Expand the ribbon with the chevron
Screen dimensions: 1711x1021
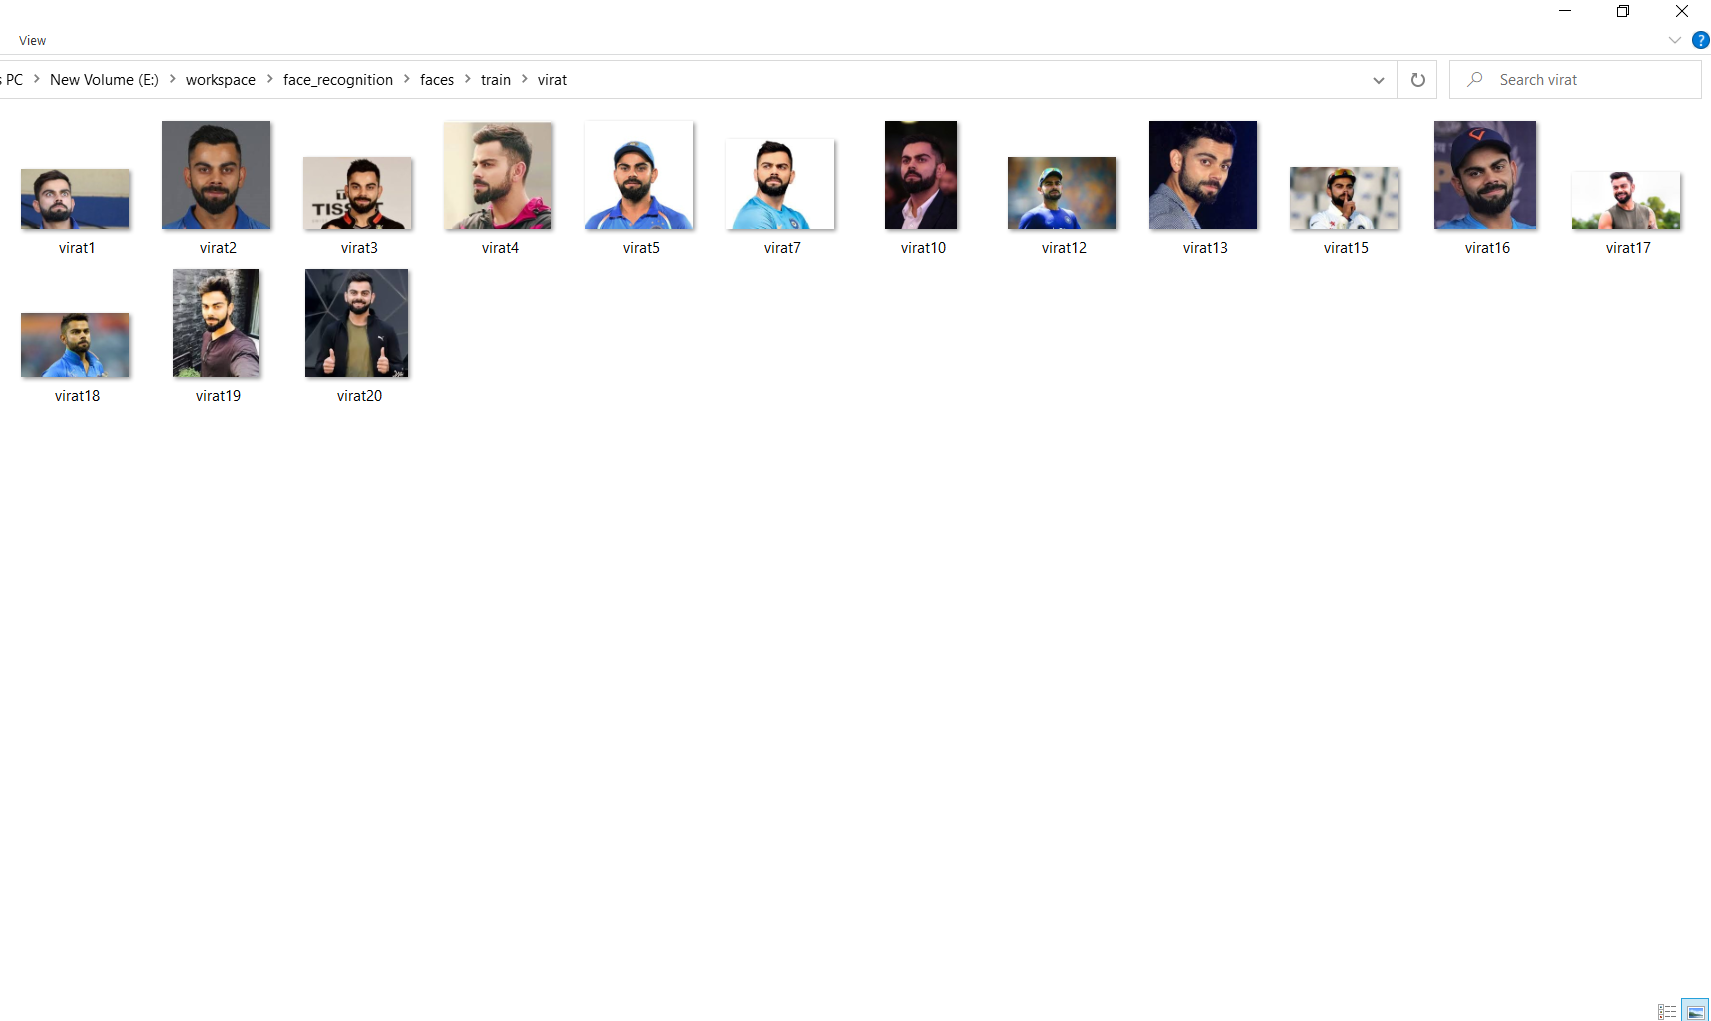[x=1674, y=40]
